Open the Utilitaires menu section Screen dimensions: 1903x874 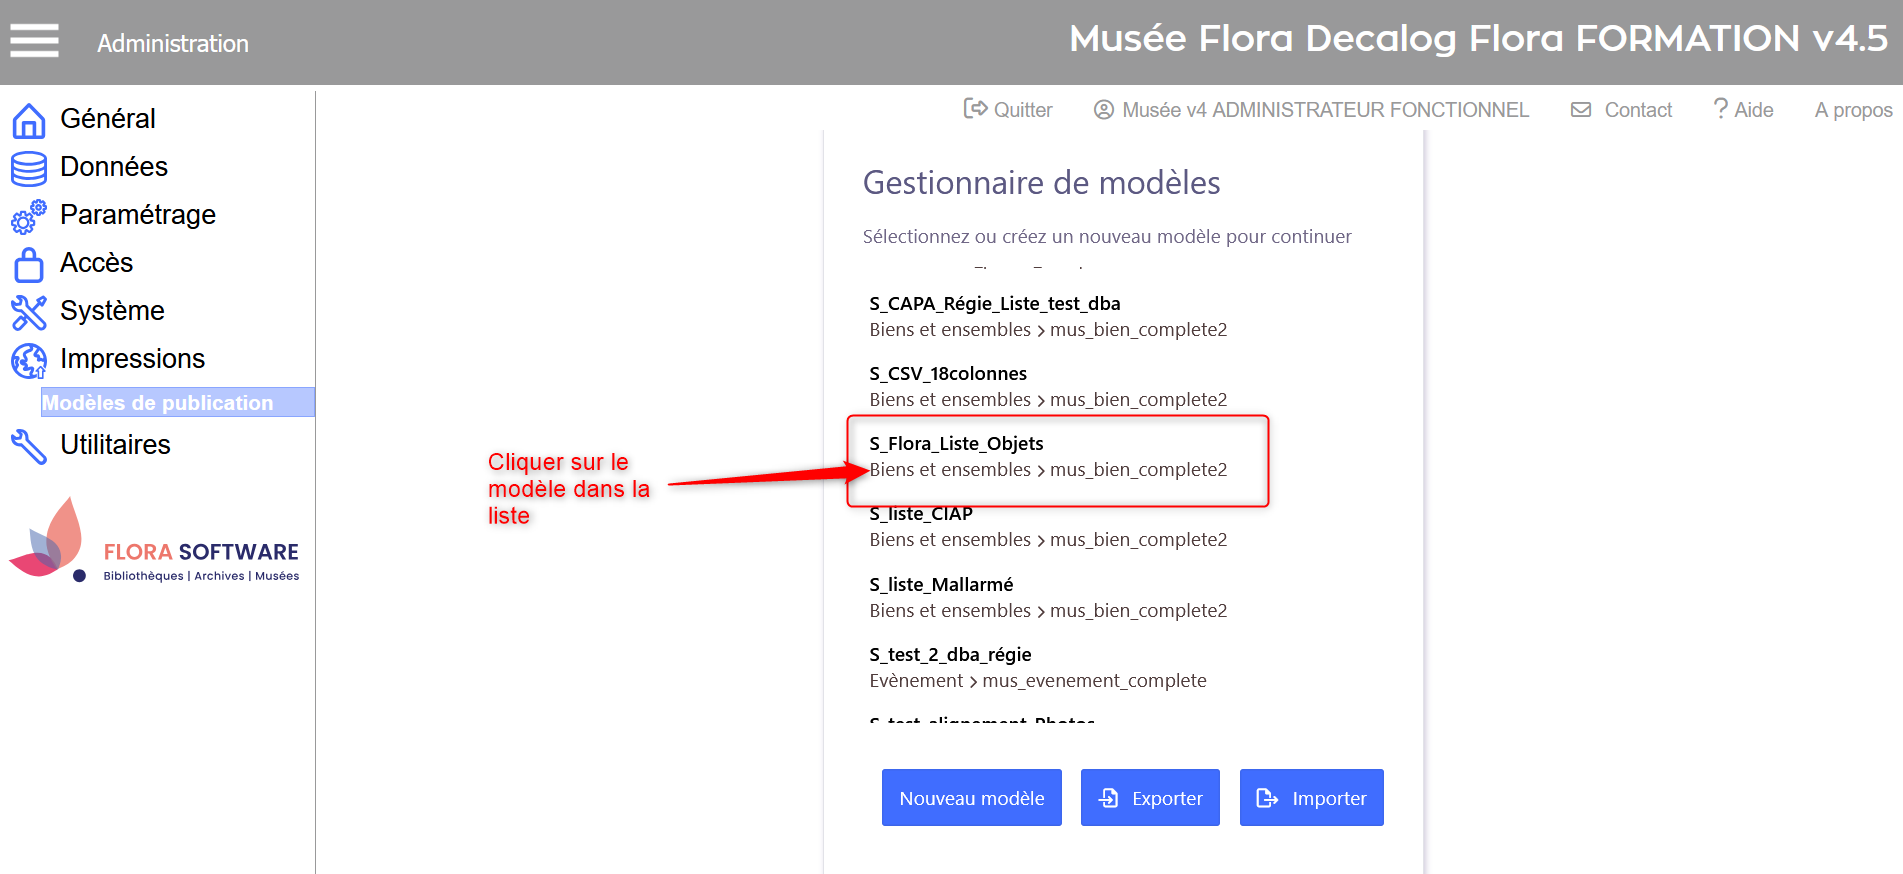click(115, 445)
